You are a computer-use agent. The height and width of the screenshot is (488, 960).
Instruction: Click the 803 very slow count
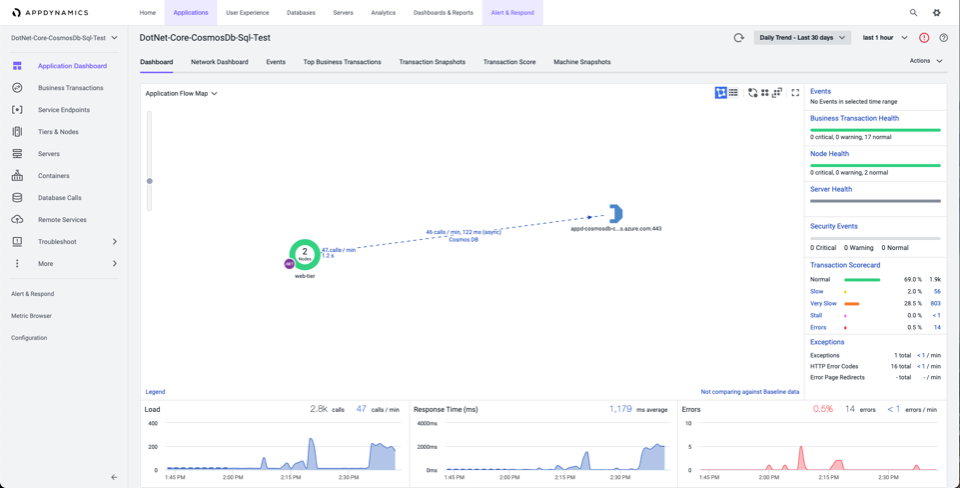click(935, 303)
